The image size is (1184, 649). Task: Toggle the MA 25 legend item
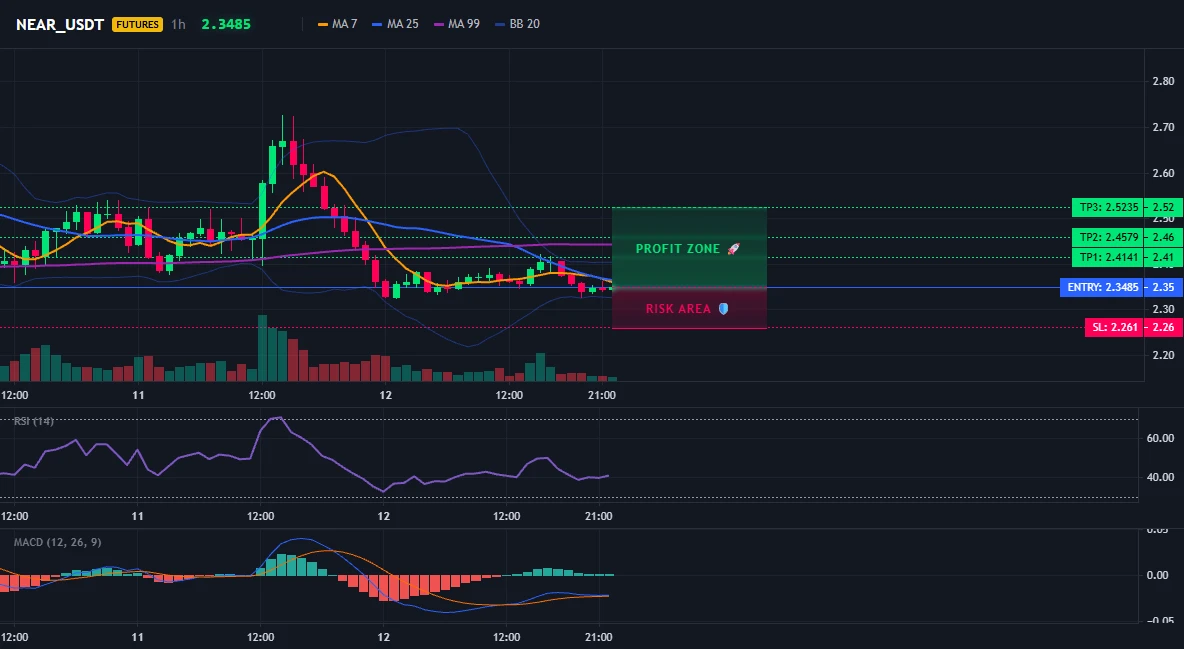[396, 24]
